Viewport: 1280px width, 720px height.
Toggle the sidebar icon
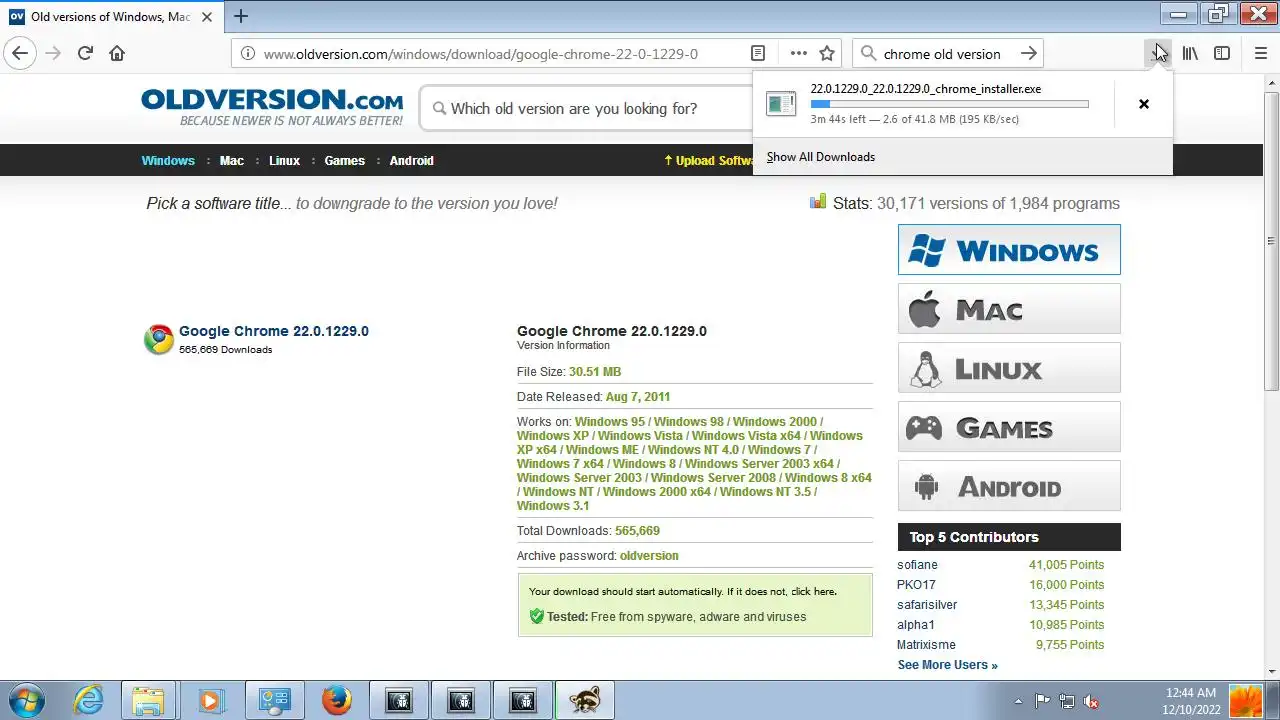pyautogui.click(x=1222, y=54)
